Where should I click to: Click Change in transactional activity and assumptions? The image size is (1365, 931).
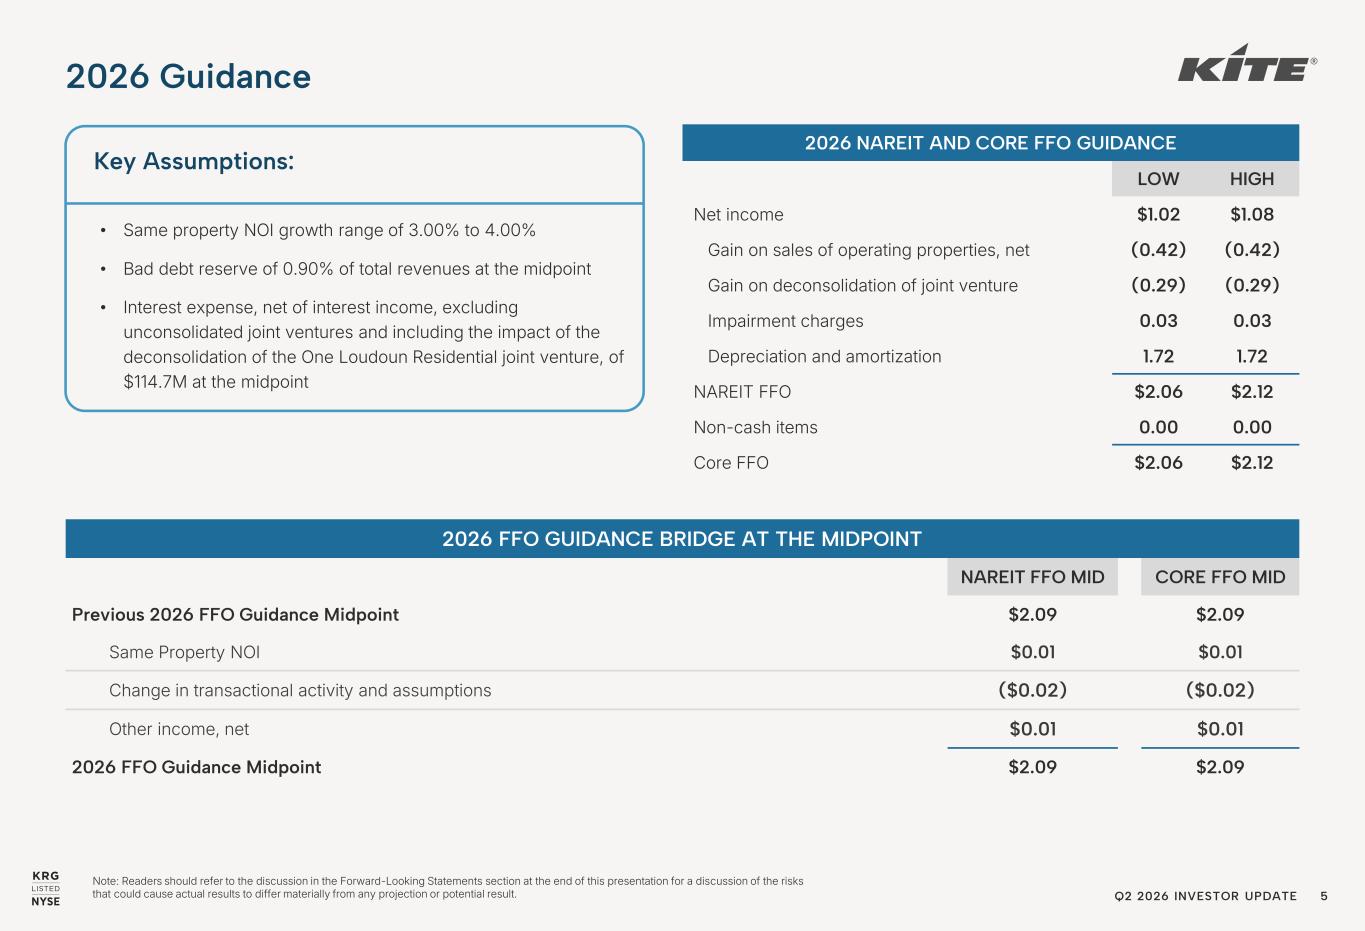[x=300, y=690]
